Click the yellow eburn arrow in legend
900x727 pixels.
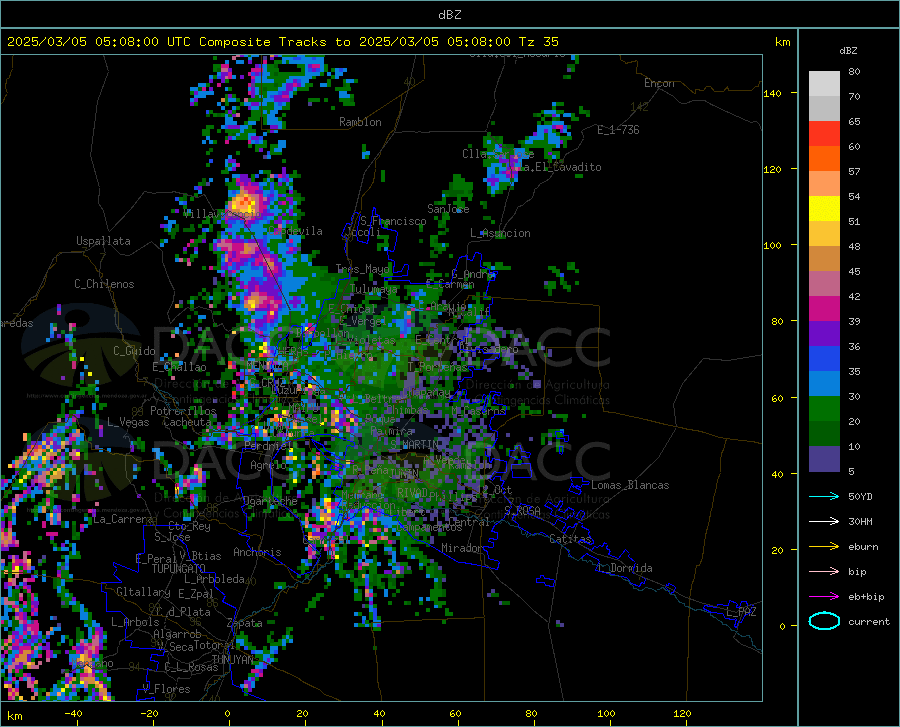coord(824,546)
